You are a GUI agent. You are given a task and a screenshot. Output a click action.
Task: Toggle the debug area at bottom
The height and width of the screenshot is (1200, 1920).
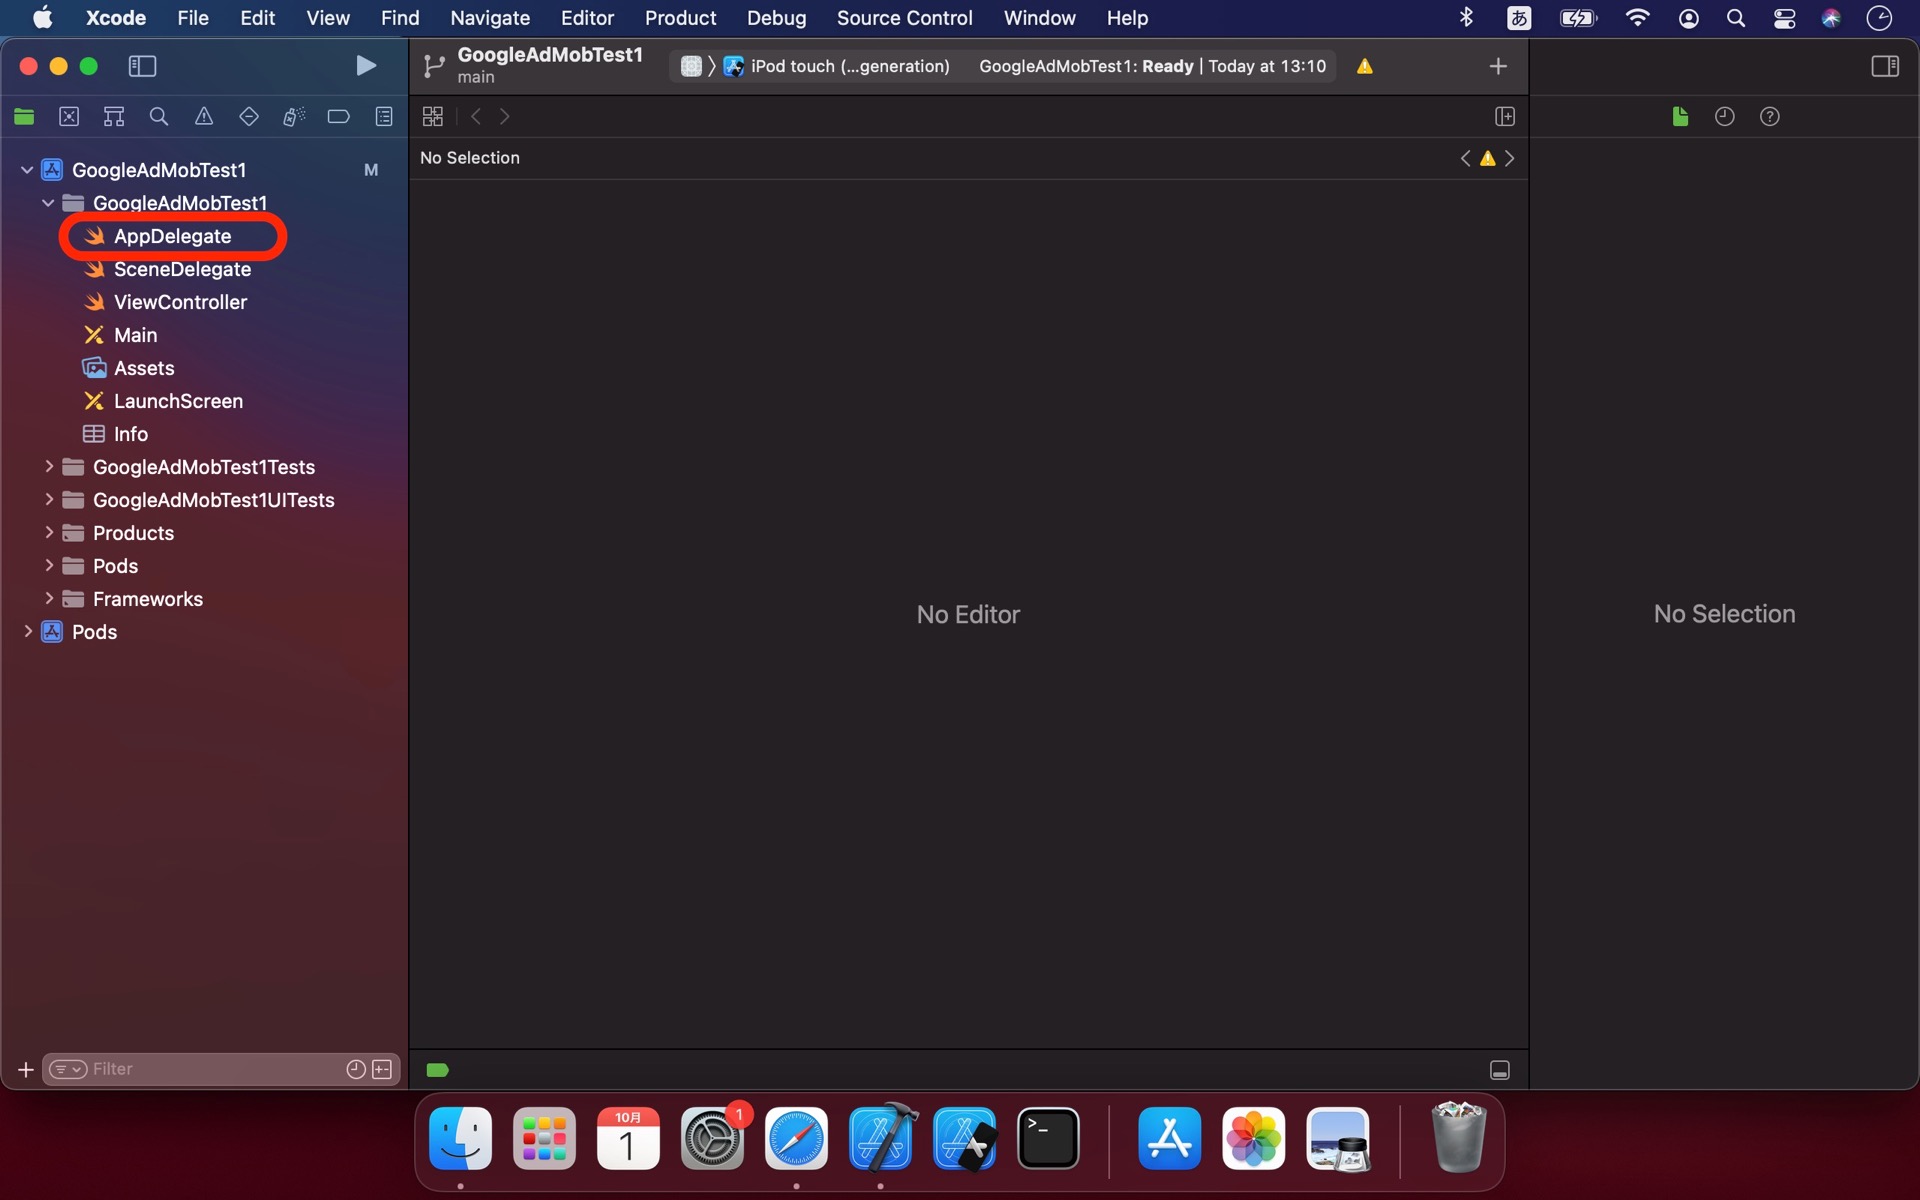tap(1500, 1070)
